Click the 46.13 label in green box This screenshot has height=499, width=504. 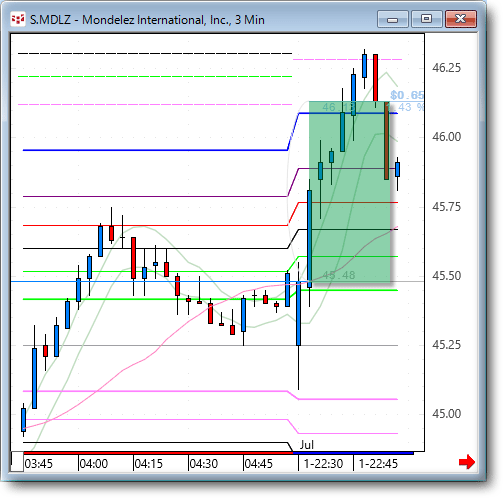339,107
